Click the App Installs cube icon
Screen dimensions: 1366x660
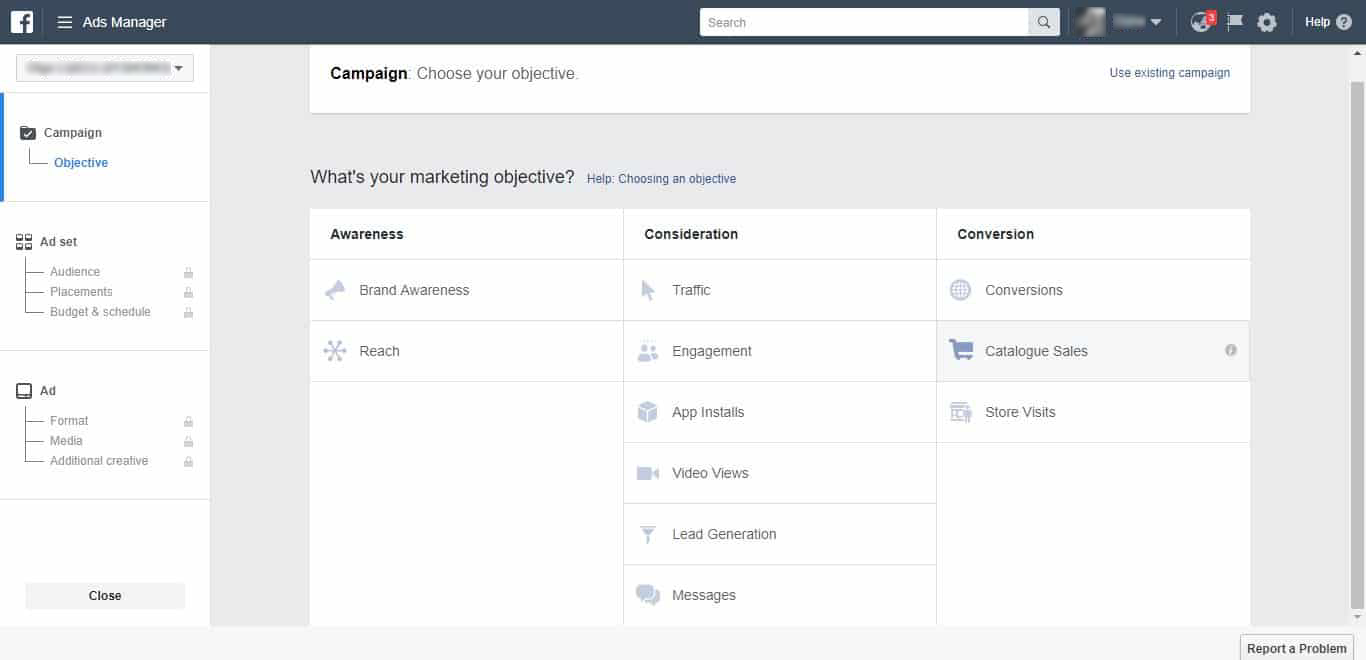(x=648, y=412)
